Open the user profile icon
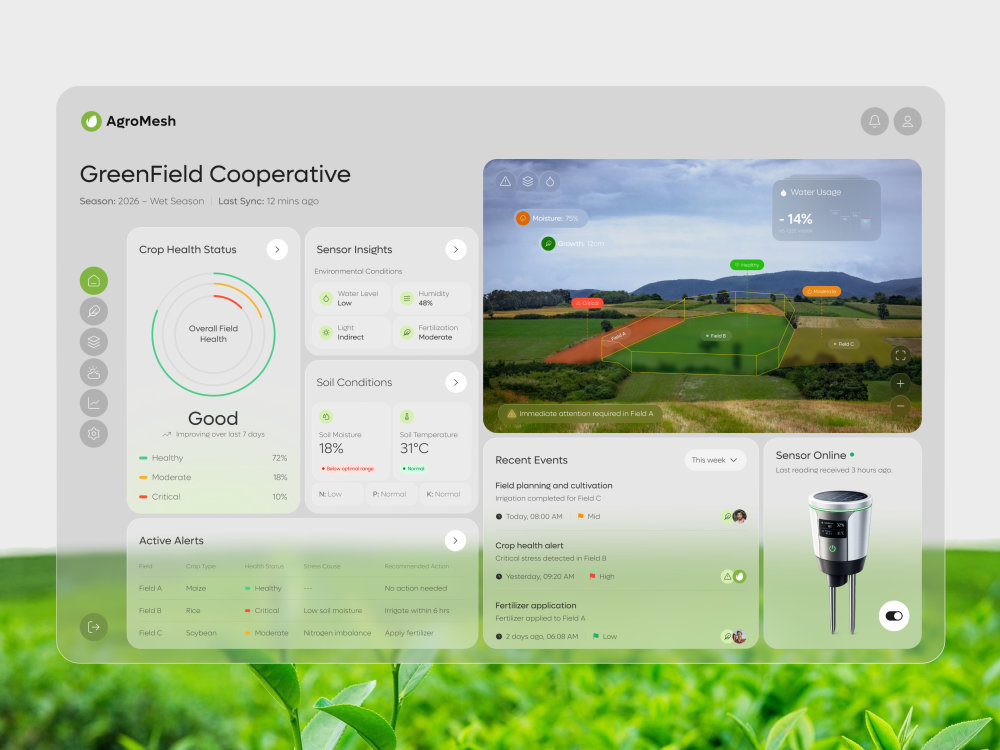The width and height of the screenshot is (1000, 750). tap(908, 121)
